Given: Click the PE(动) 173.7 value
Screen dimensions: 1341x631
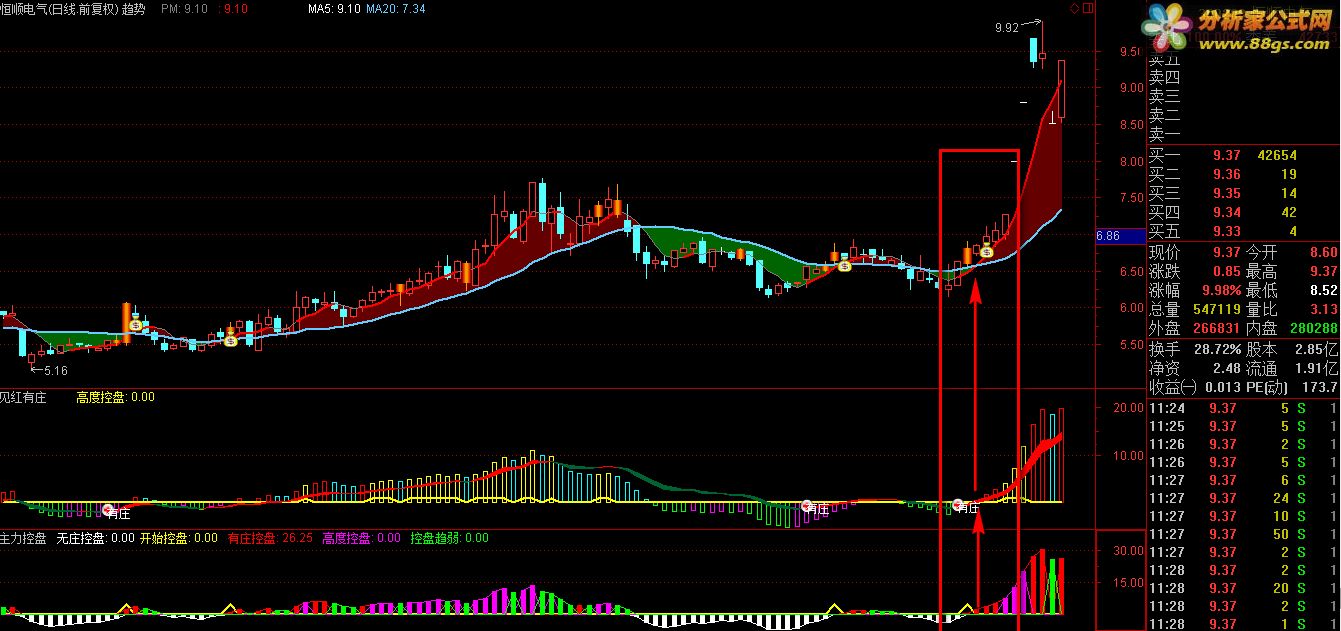Looking at the screenshot, I should coord(1321,388).
